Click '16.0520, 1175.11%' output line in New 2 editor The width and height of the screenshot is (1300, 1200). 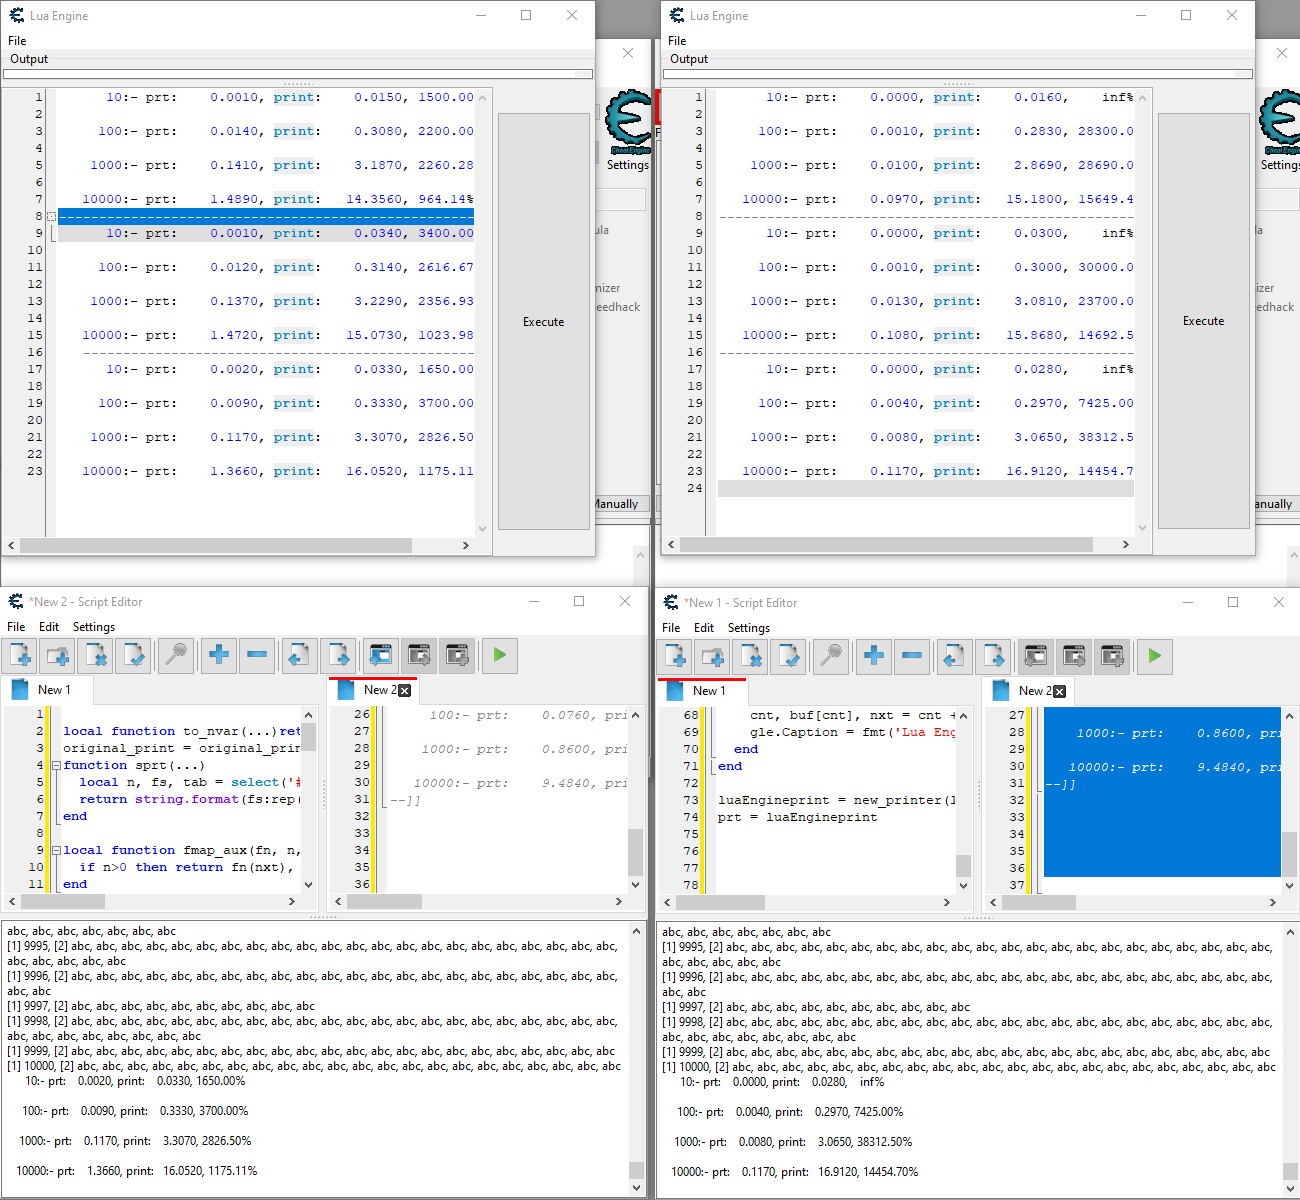137,1171
